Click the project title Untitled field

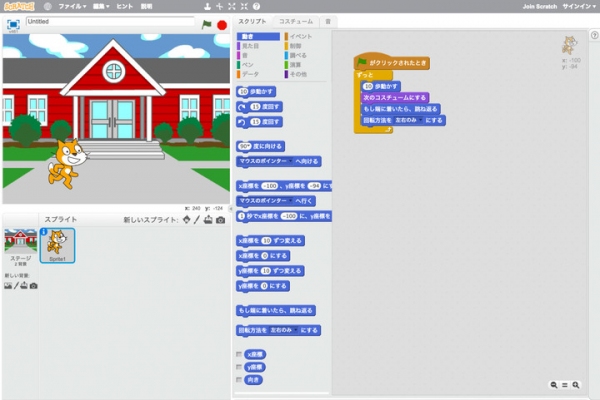(110, 22)
